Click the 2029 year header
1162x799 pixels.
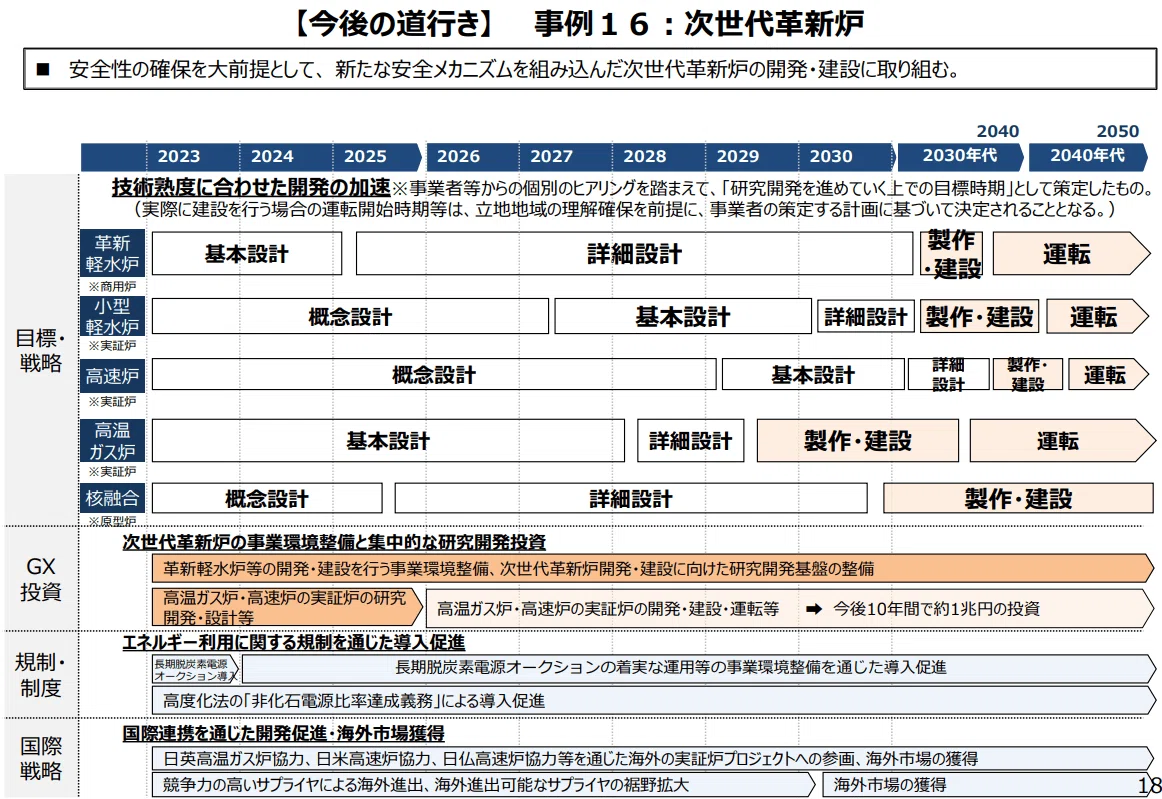(x=738, y=156)
